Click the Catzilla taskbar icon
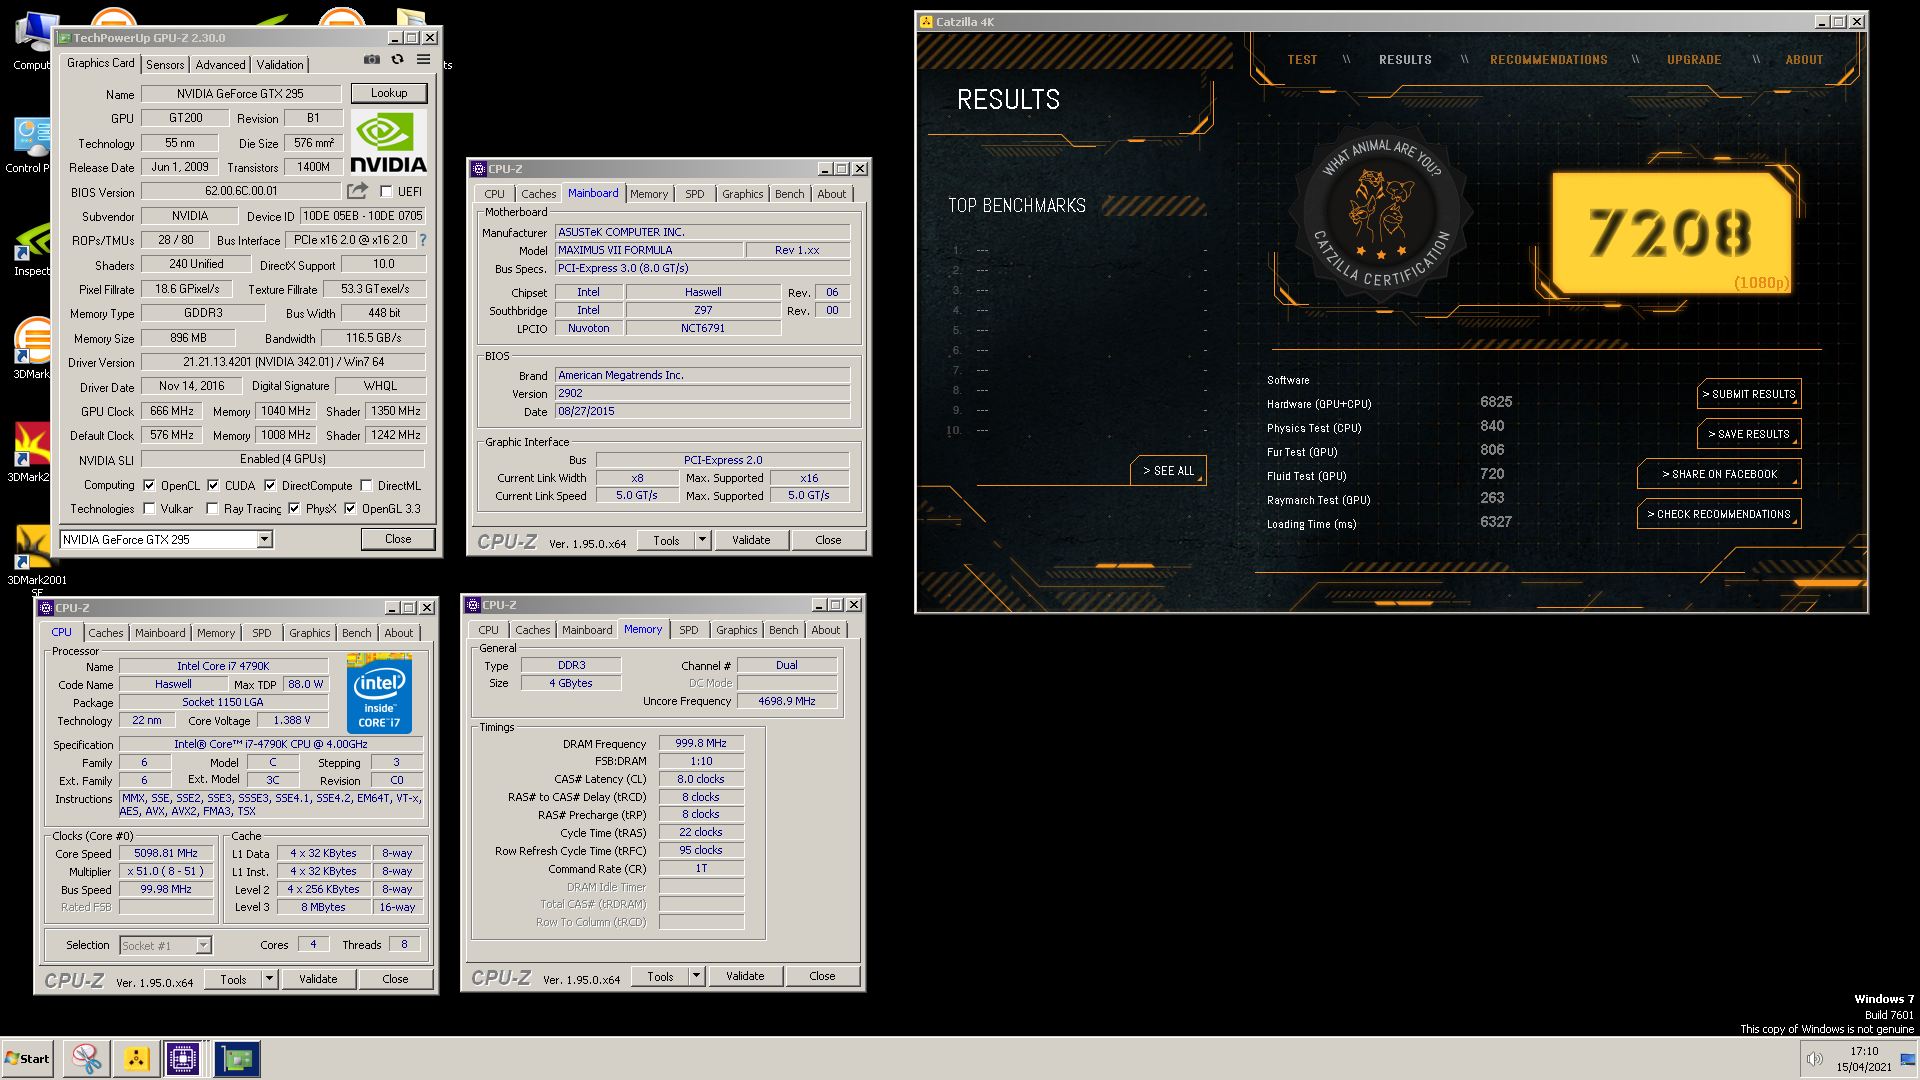The image size is (1920, 1080). [137, 1059]
